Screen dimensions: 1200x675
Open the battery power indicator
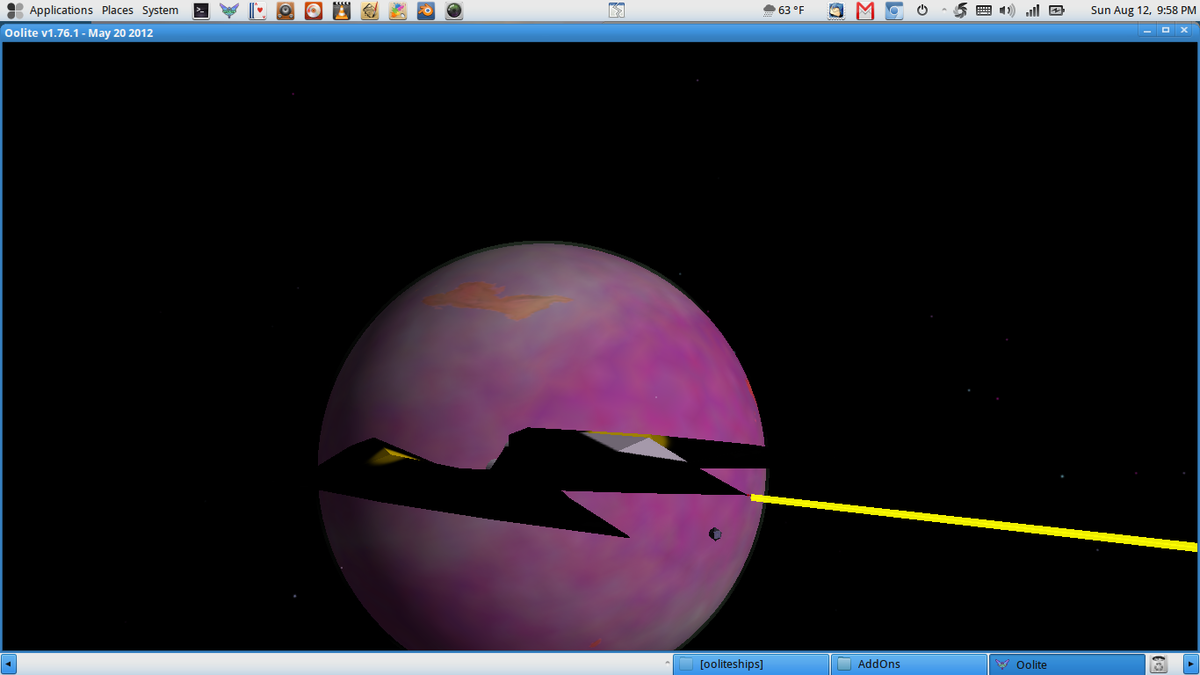click(1056, 11)
